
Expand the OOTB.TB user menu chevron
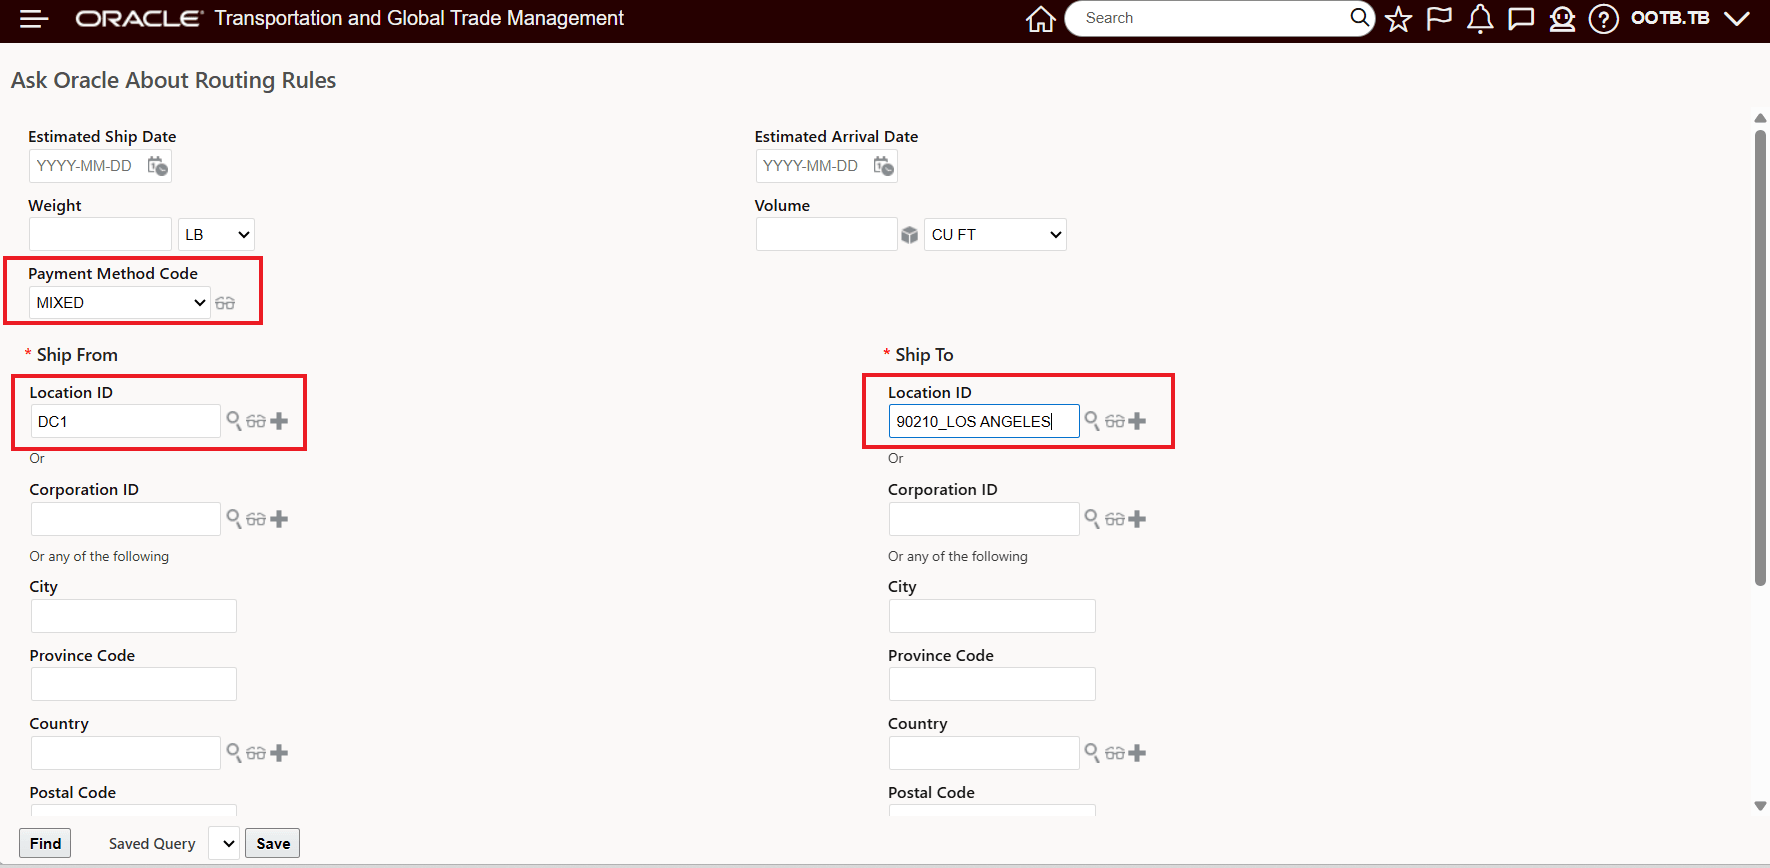point(1737,18)
